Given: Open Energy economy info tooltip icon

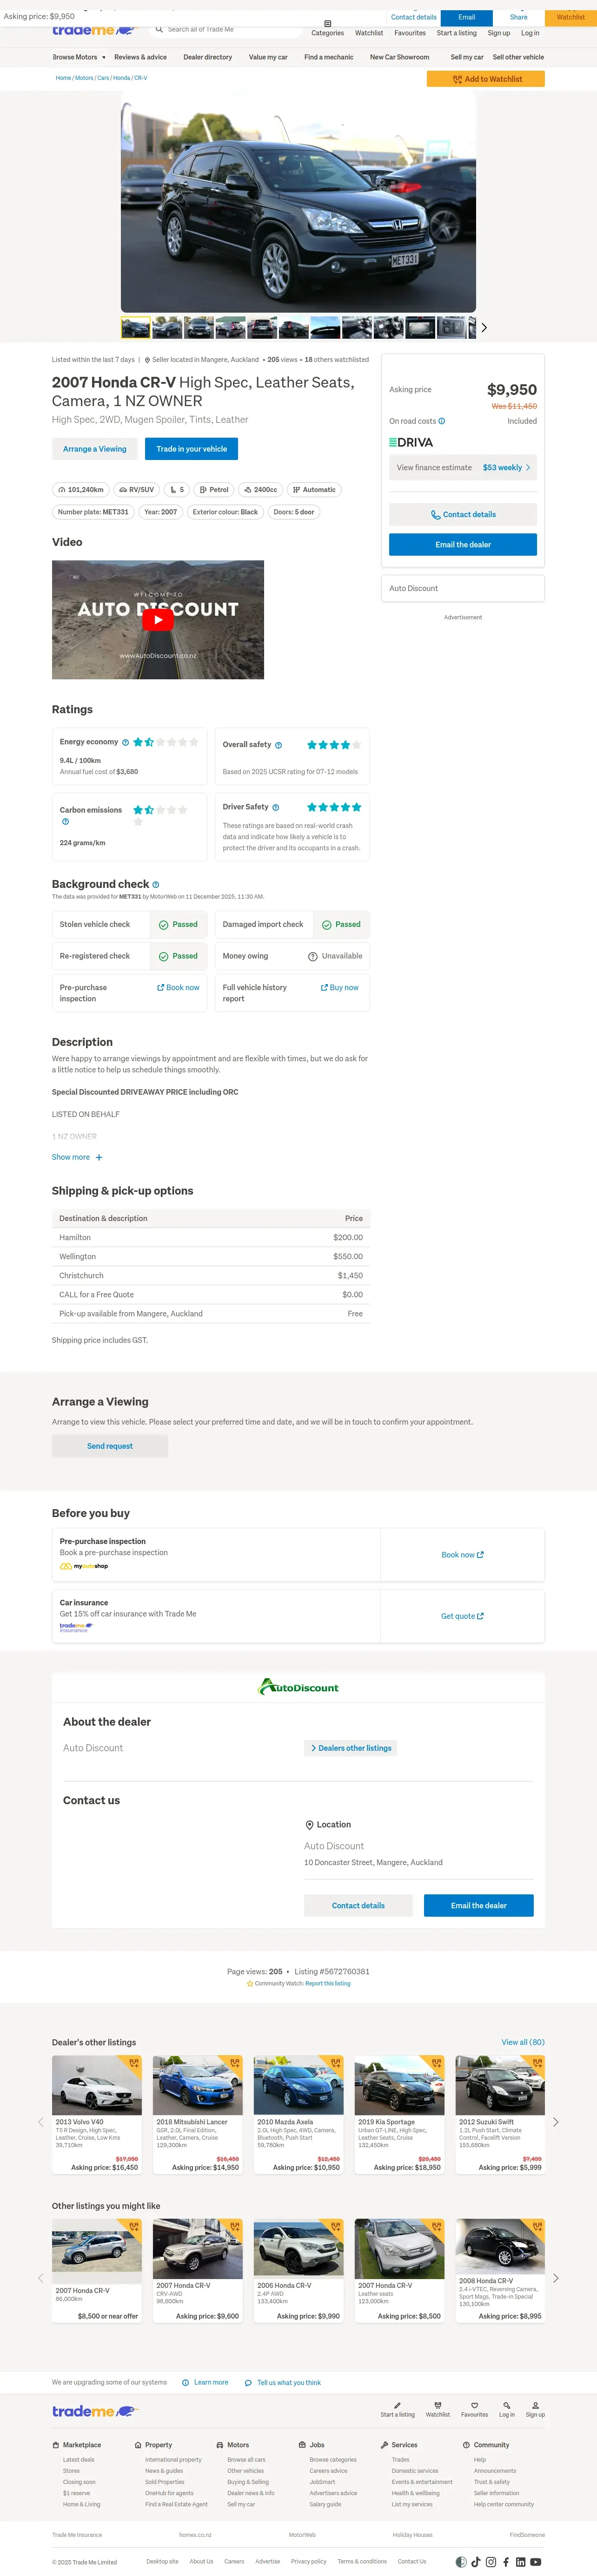Looking at the screenshot, I should (125, 742).
